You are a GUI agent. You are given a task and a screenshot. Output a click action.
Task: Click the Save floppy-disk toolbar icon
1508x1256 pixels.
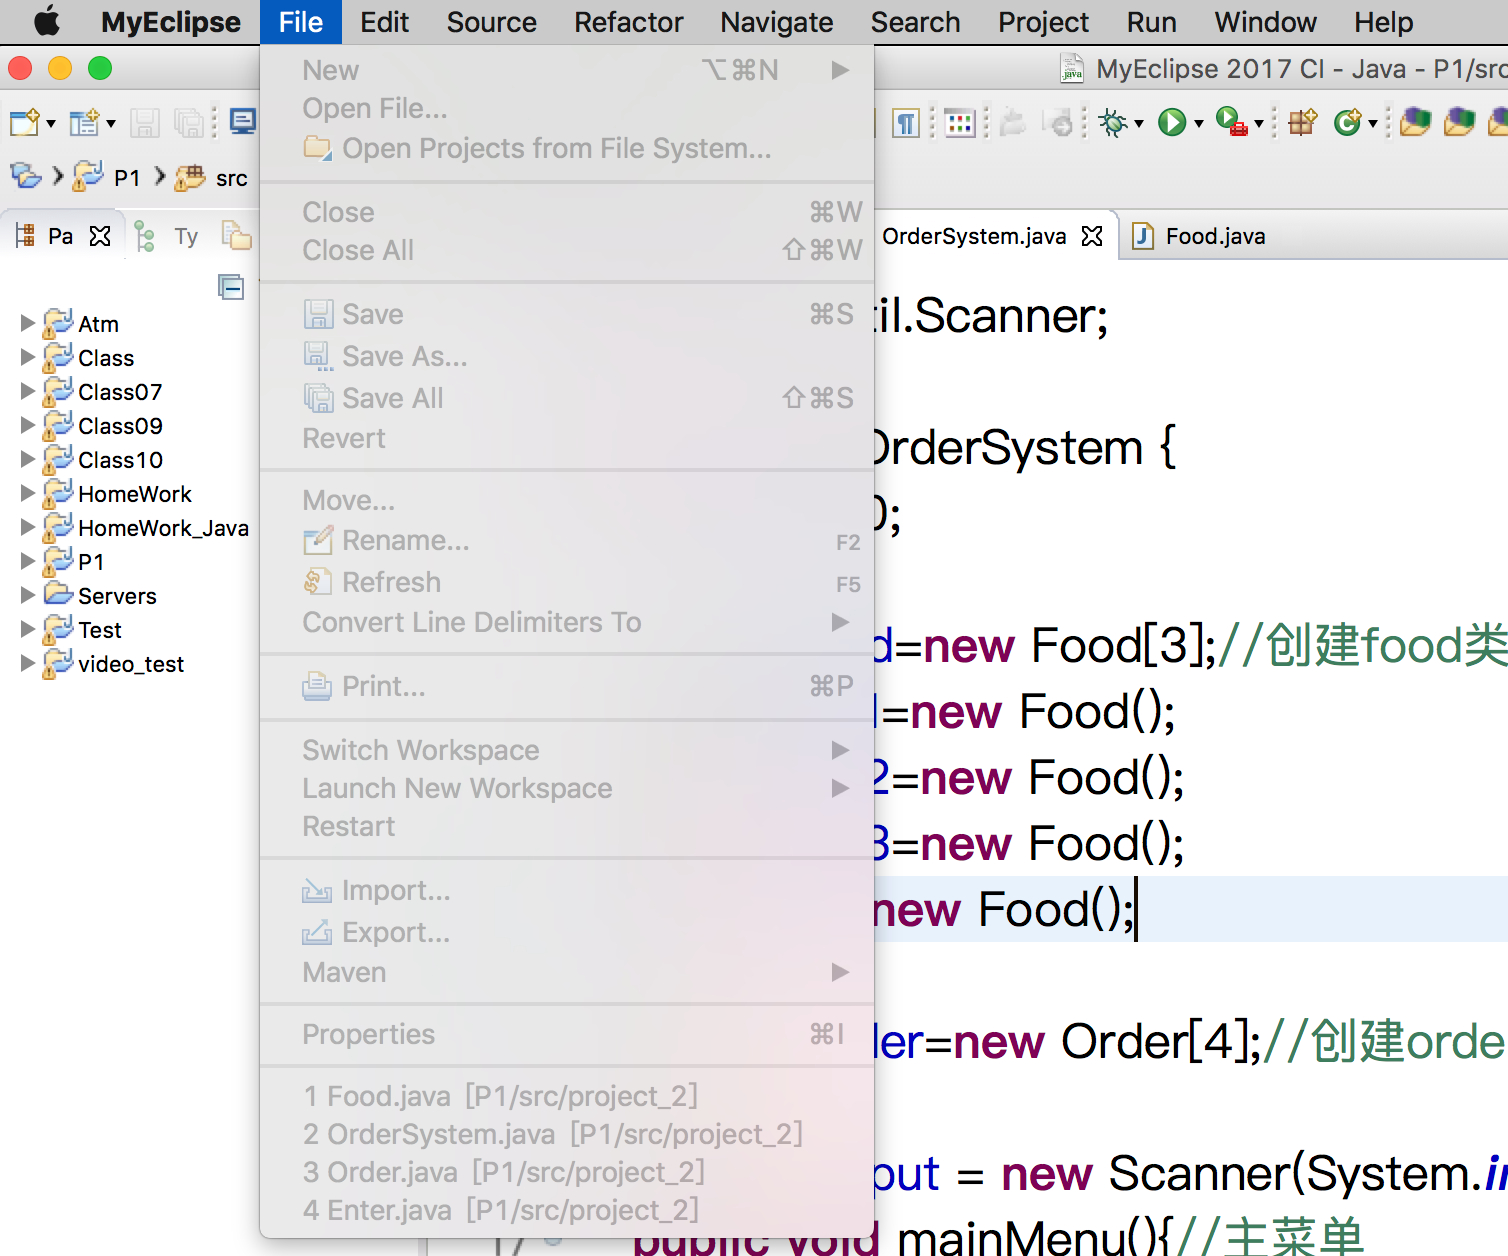point(145,123)
